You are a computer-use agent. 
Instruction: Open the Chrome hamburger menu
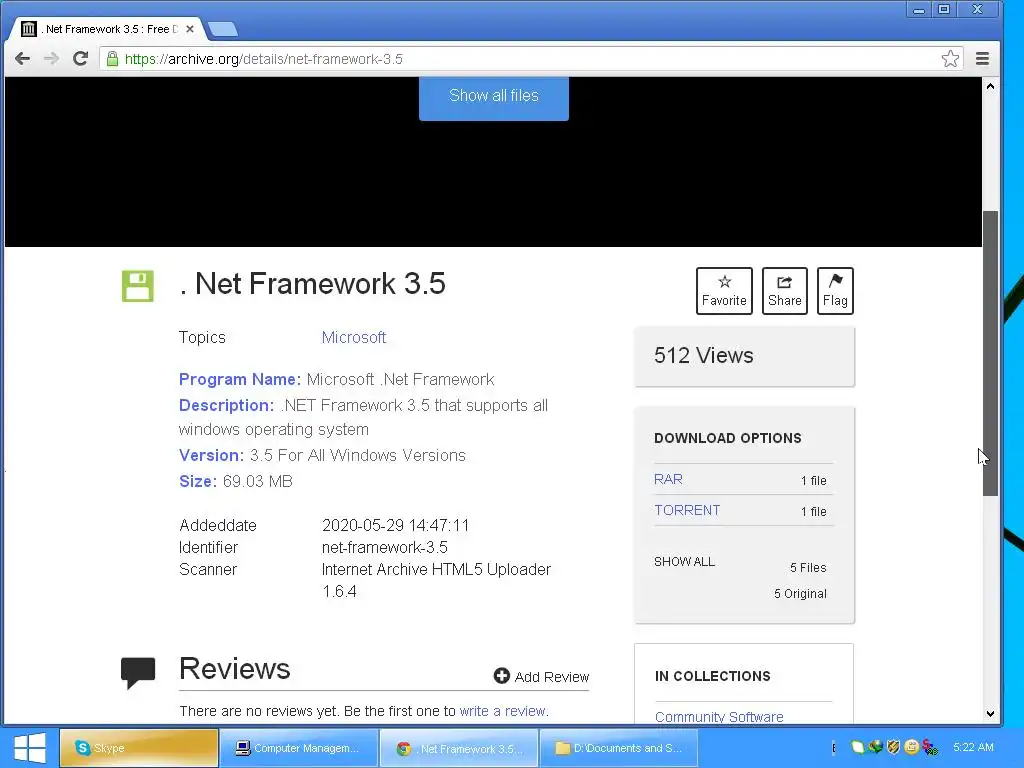pyautogui.click(x=982, y=59)
